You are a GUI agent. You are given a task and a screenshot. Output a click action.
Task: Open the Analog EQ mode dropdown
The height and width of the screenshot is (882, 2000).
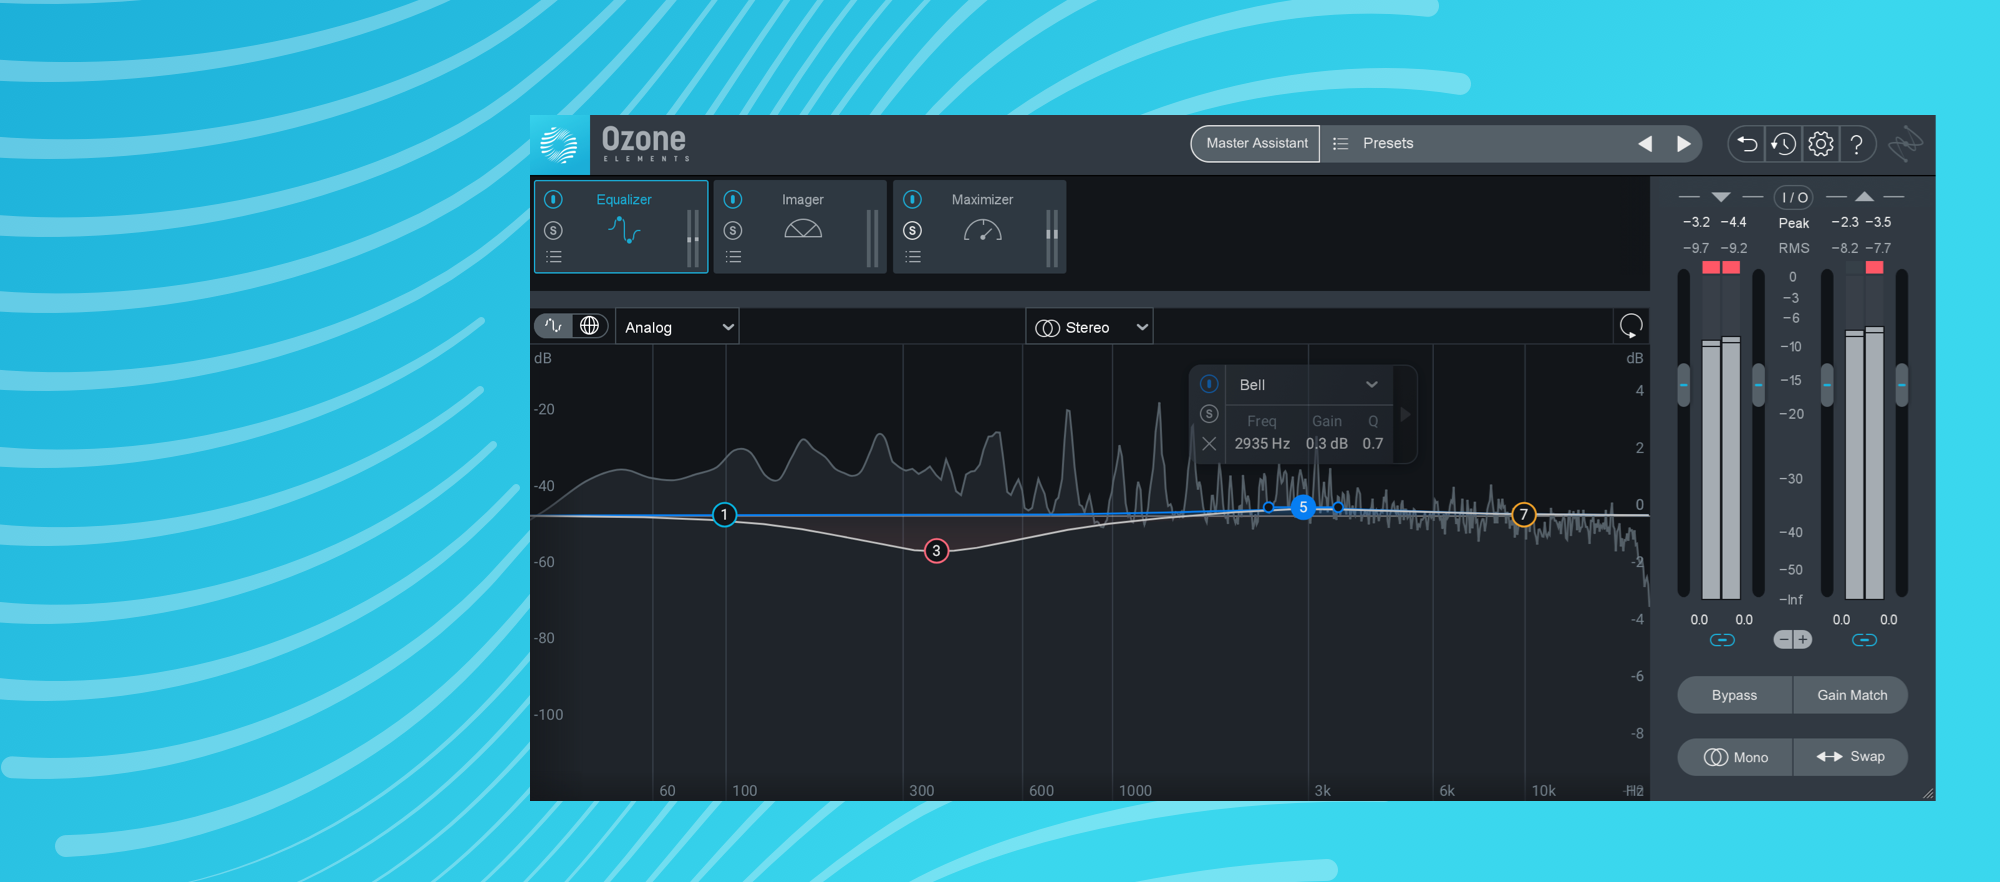pyautogui.click(x=677, y=327)
